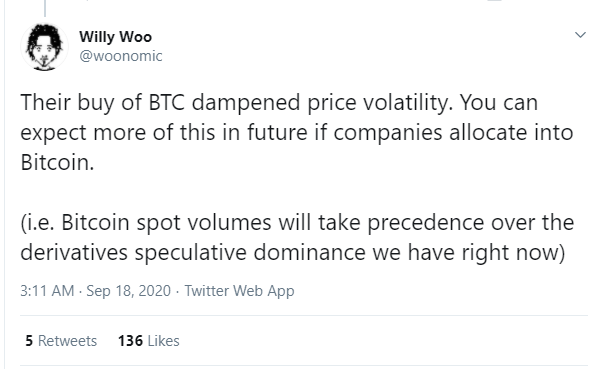Click the line starting '(i.e. Bitcoin spot volumes'

[297, 223]
